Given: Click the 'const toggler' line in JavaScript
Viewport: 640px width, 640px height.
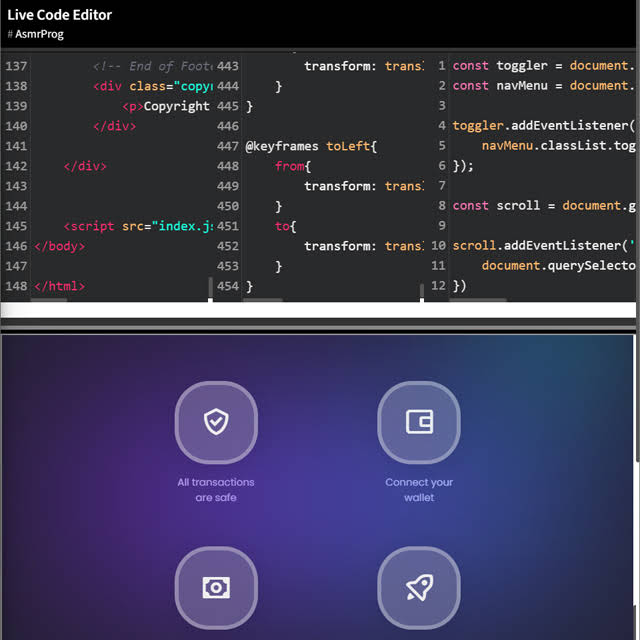Looking at the screenshot, I should point(540,66).
